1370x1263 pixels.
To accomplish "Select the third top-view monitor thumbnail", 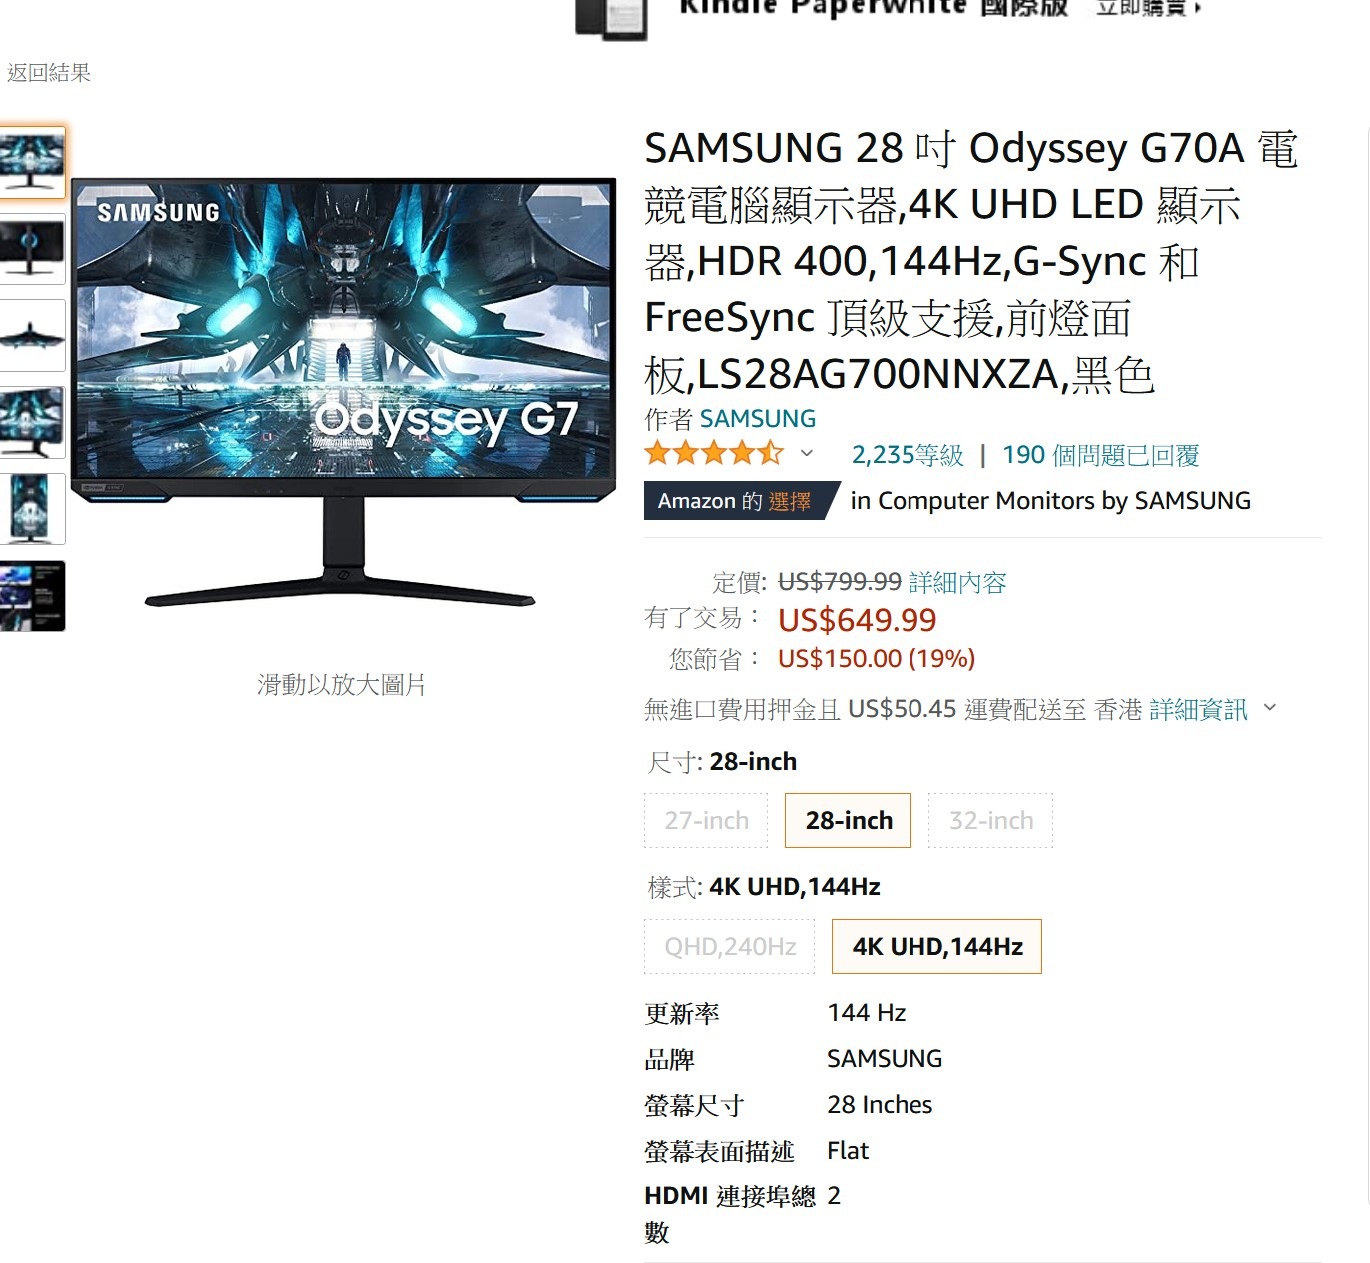I will (x=32, y=335).
